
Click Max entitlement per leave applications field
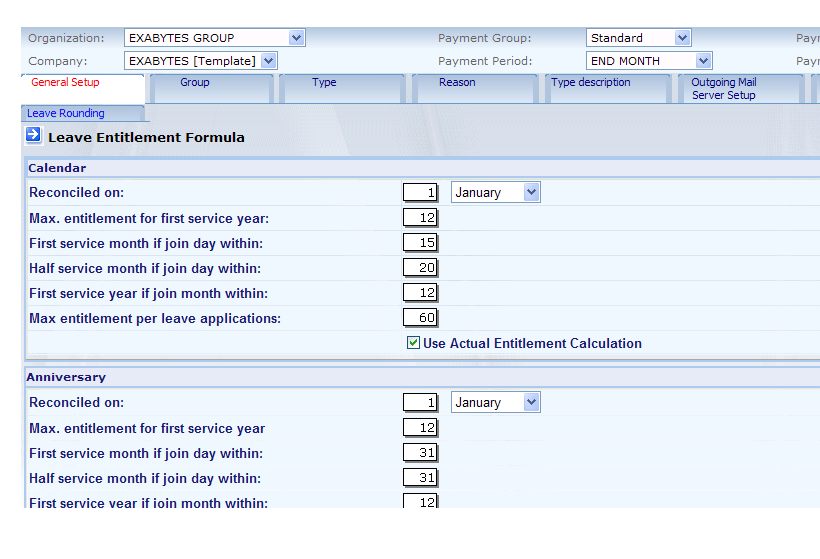420,317
